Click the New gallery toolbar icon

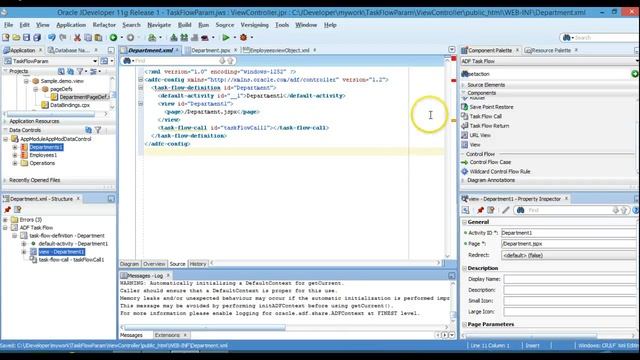pyautogui.click(x=6, y=38)
